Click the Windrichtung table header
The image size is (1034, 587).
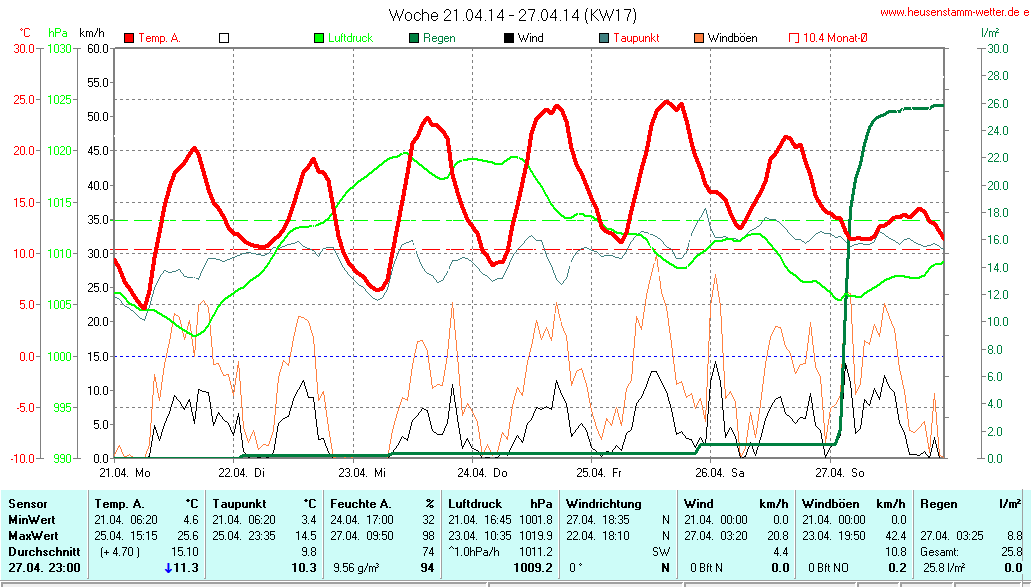tap(601, 504)
